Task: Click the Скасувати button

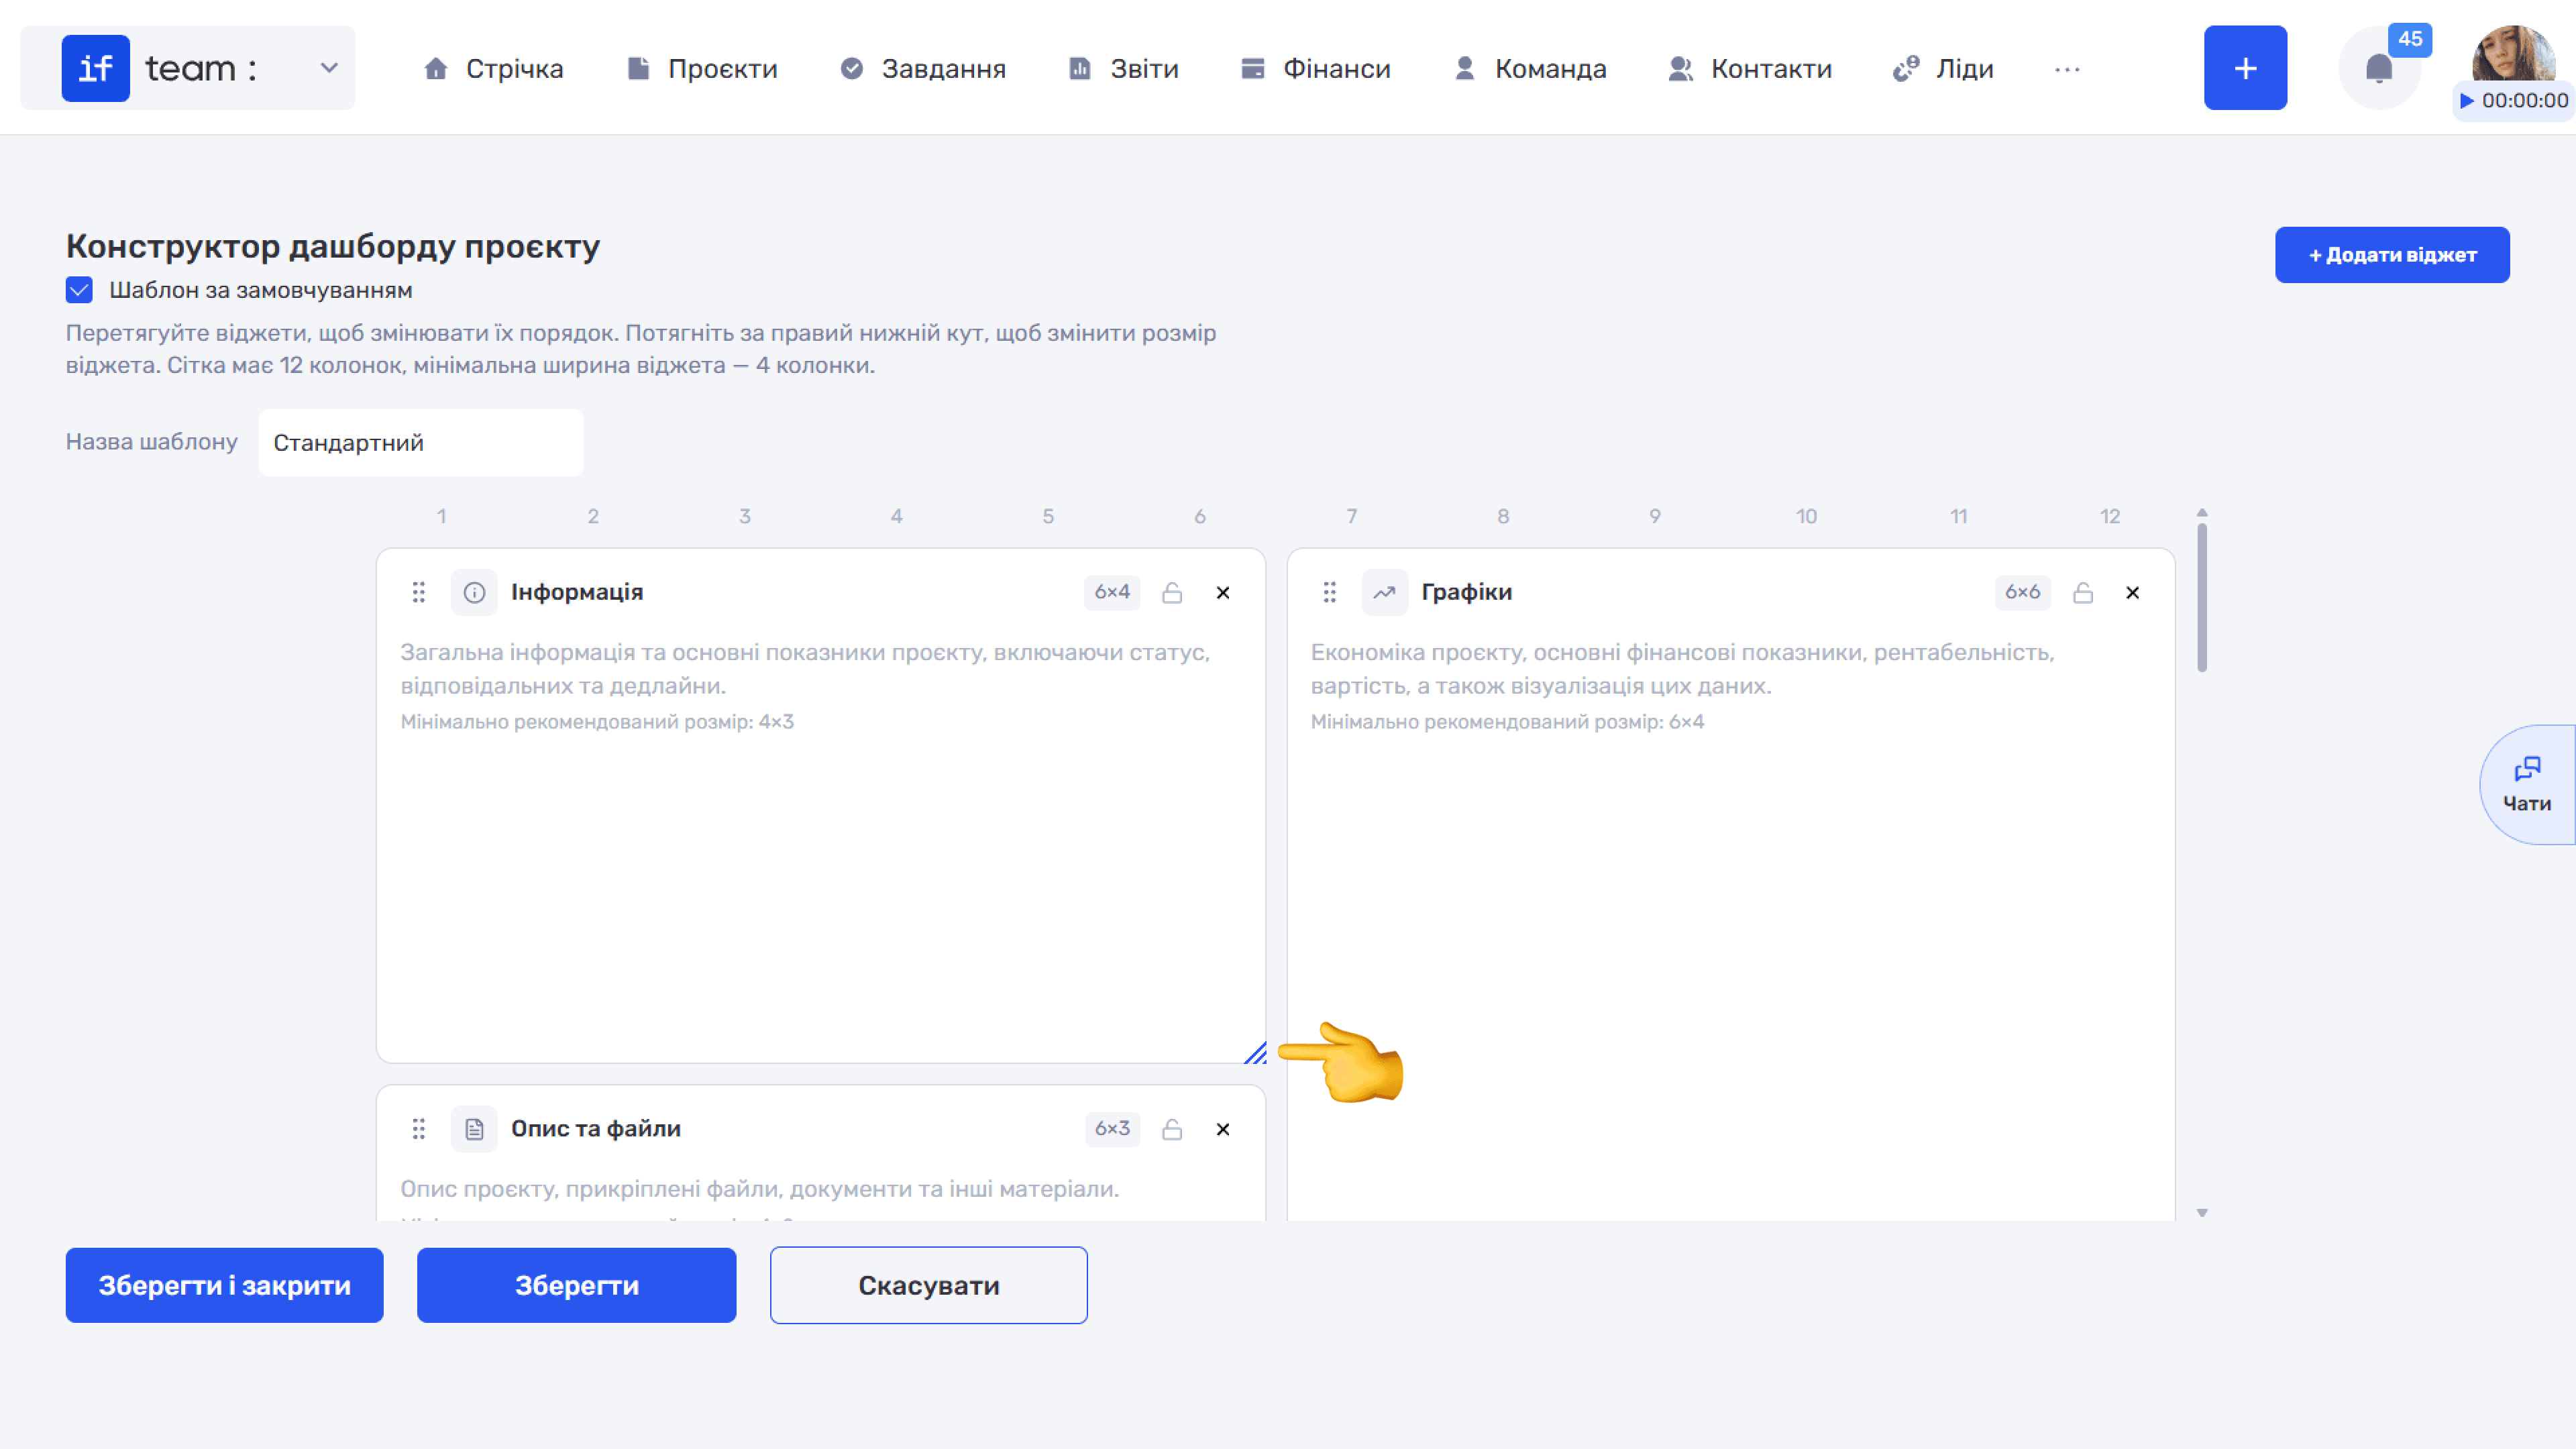Action: (929, 1285)
